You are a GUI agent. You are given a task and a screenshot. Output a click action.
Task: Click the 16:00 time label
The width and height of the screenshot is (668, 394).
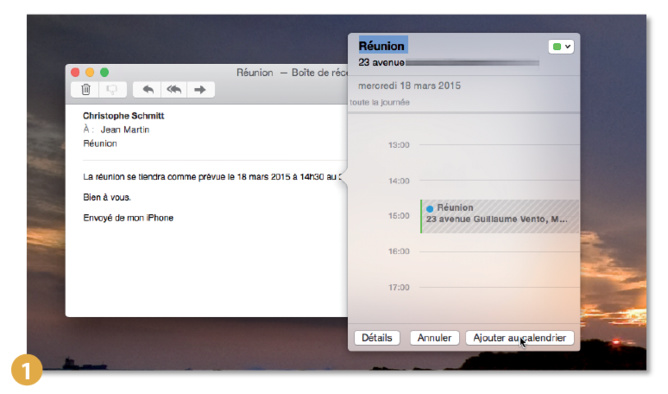[399, 251]
